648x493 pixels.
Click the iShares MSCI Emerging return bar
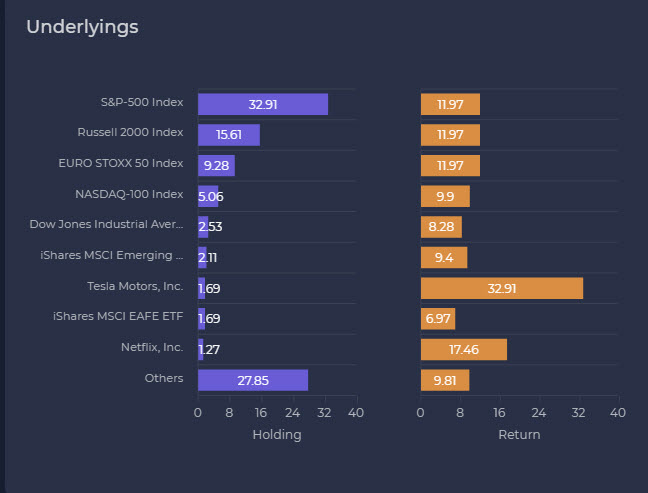[444, 258]
